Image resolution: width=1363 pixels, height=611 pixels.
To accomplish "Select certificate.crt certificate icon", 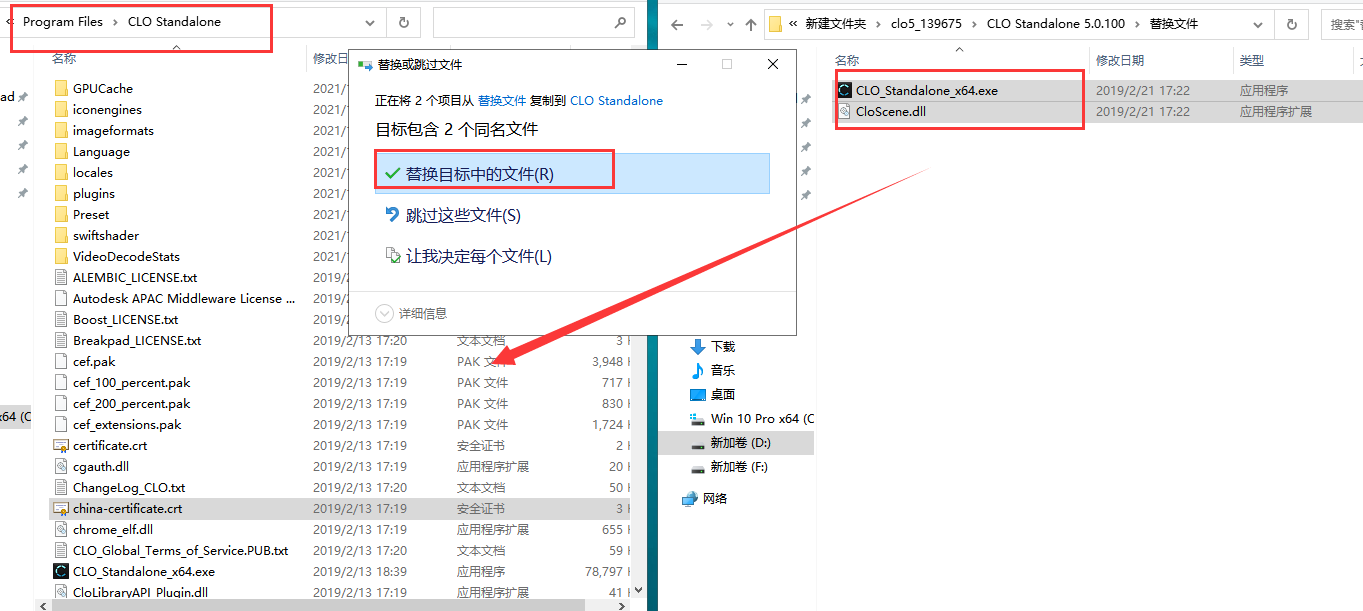I will [x=61, y=445].
